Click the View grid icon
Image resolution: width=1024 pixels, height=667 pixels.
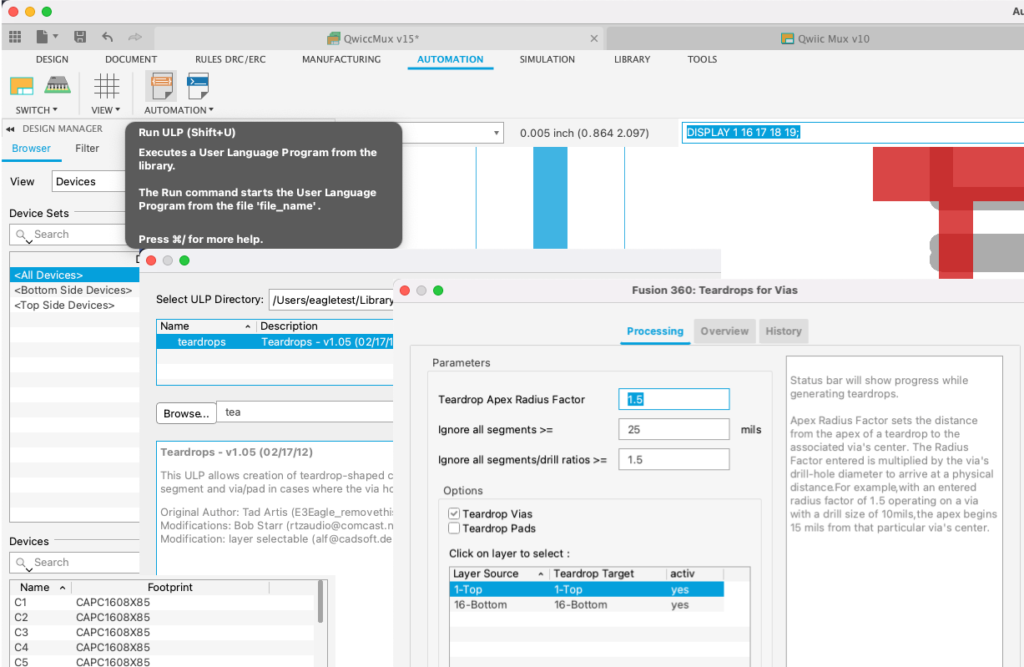[x=106, y=86]
